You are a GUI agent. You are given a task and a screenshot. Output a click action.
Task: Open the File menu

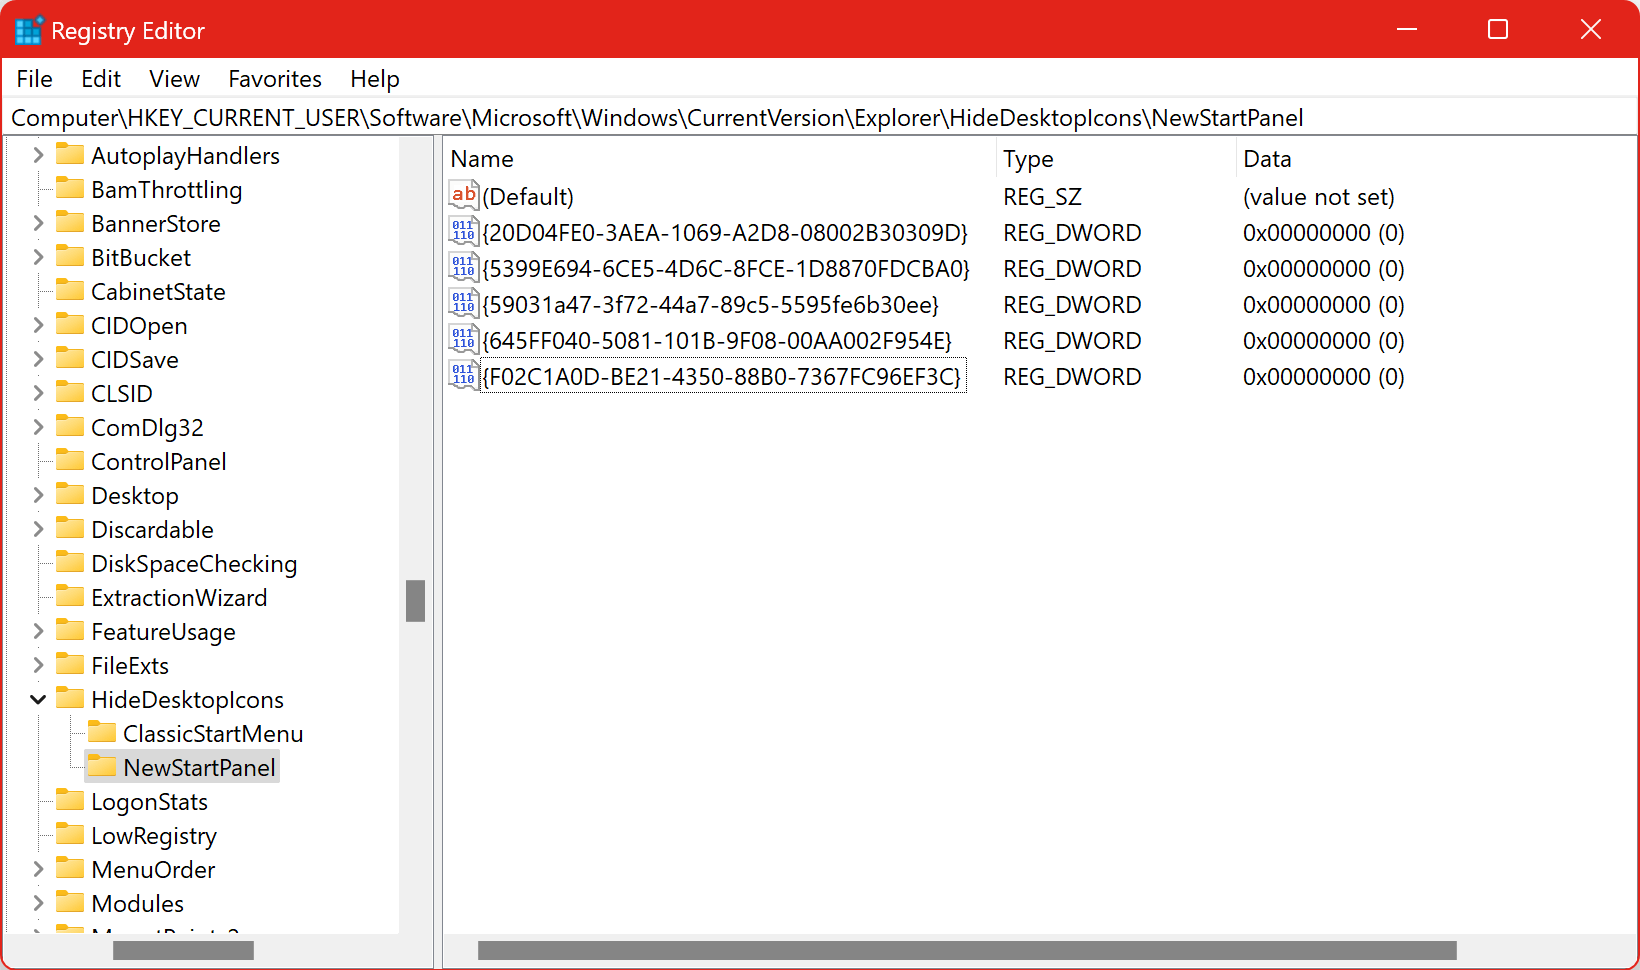(35, 79)
